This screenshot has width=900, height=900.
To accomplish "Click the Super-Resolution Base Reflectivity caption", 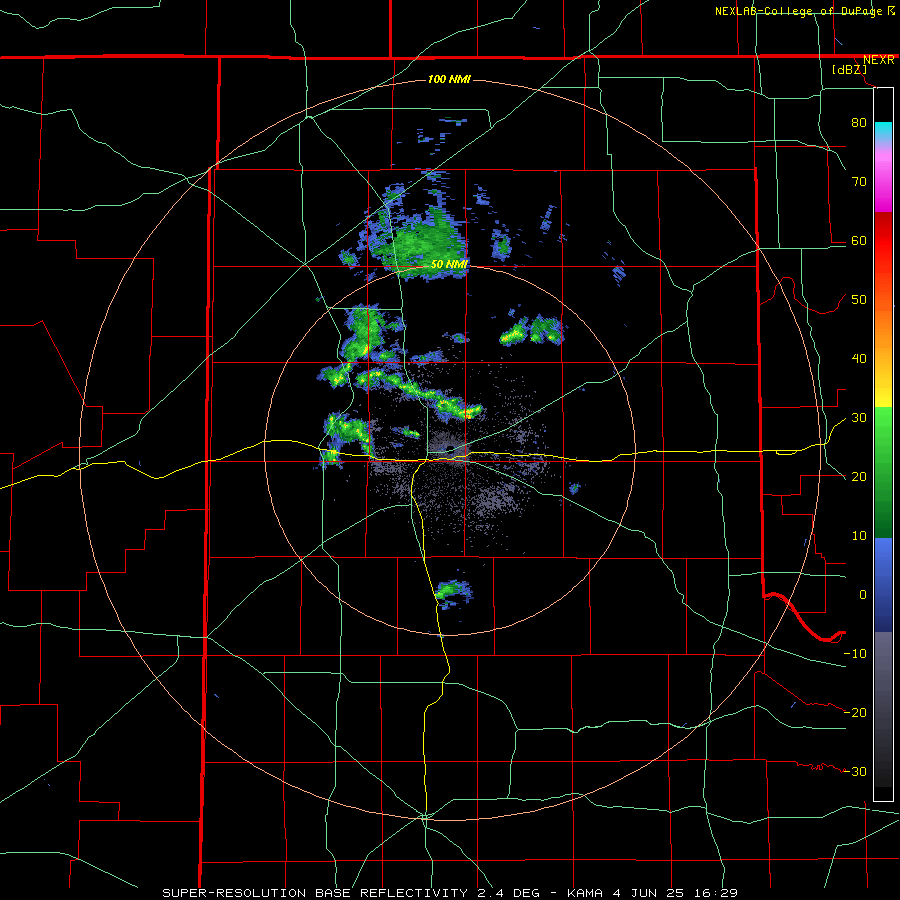I will pos(449,893).
